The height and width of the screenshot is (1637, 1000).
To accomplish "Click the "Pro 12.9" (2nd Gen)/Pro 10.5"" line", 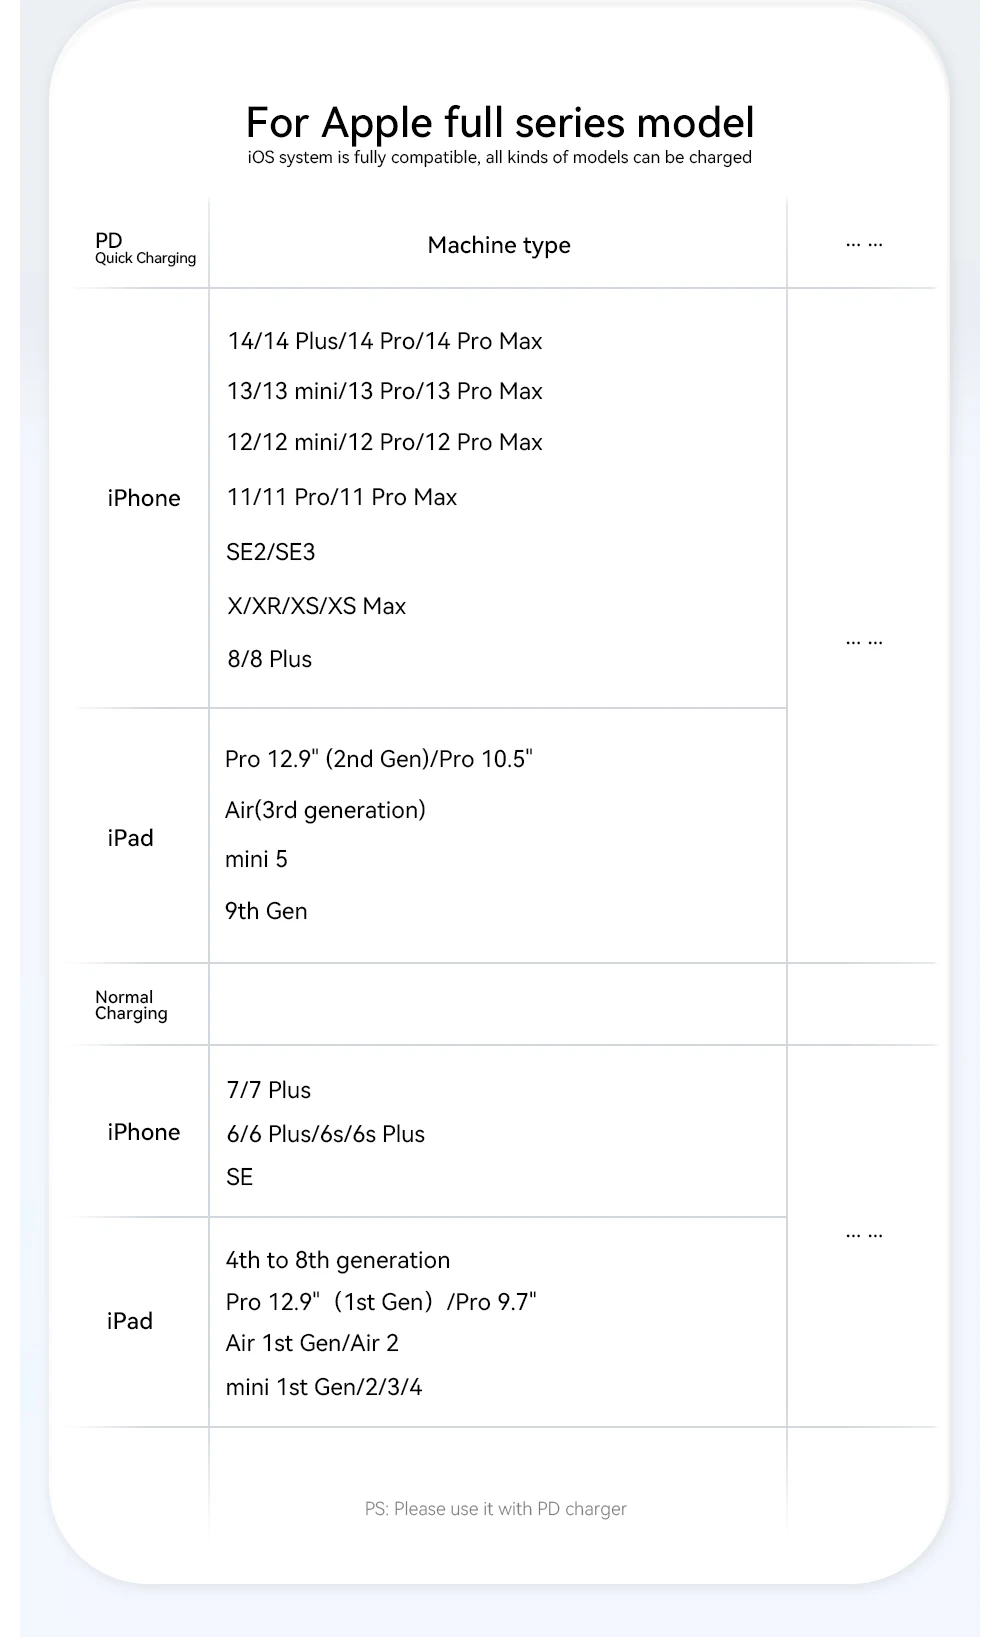I will tap(378, 759).
